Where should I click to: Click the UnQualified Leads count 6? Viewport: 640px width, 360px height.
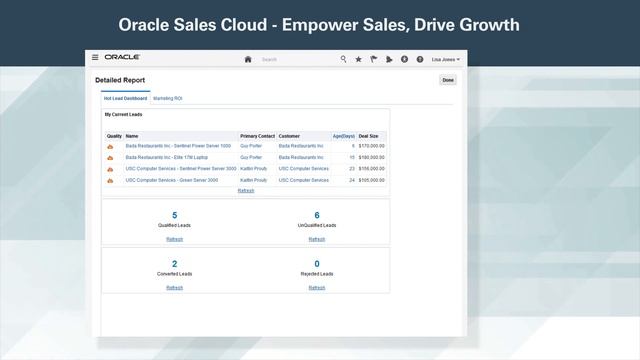click(317, 215)
